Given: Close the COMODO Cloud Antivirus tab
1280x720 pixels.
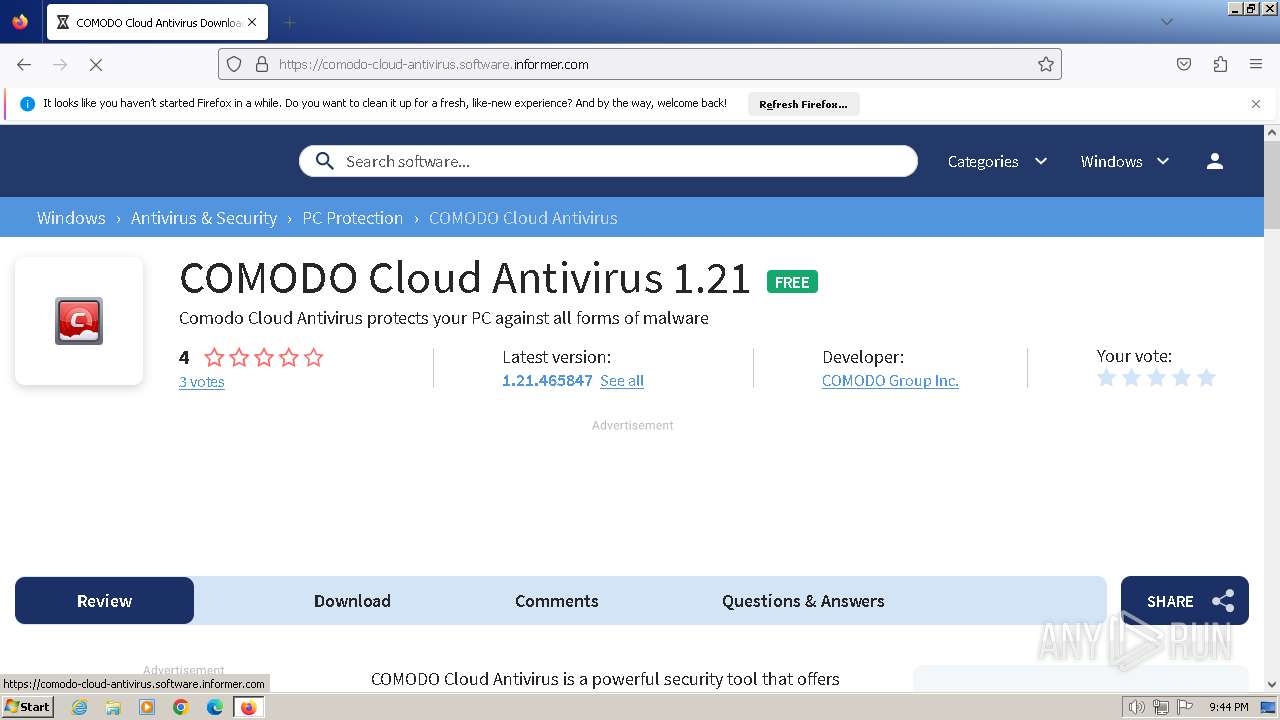Looking at the screenshot, I should pos(251,22).
